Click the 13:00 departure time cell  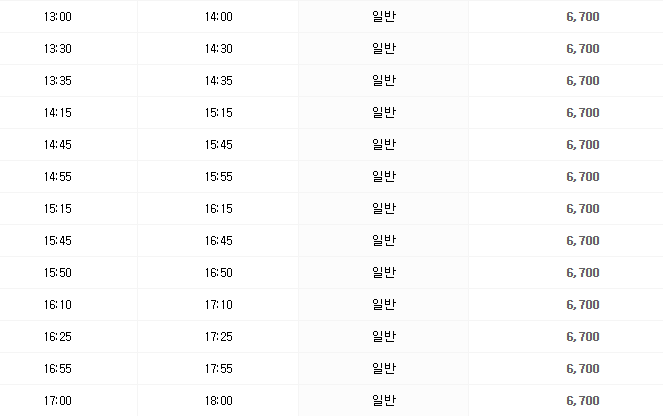(58, 17)
